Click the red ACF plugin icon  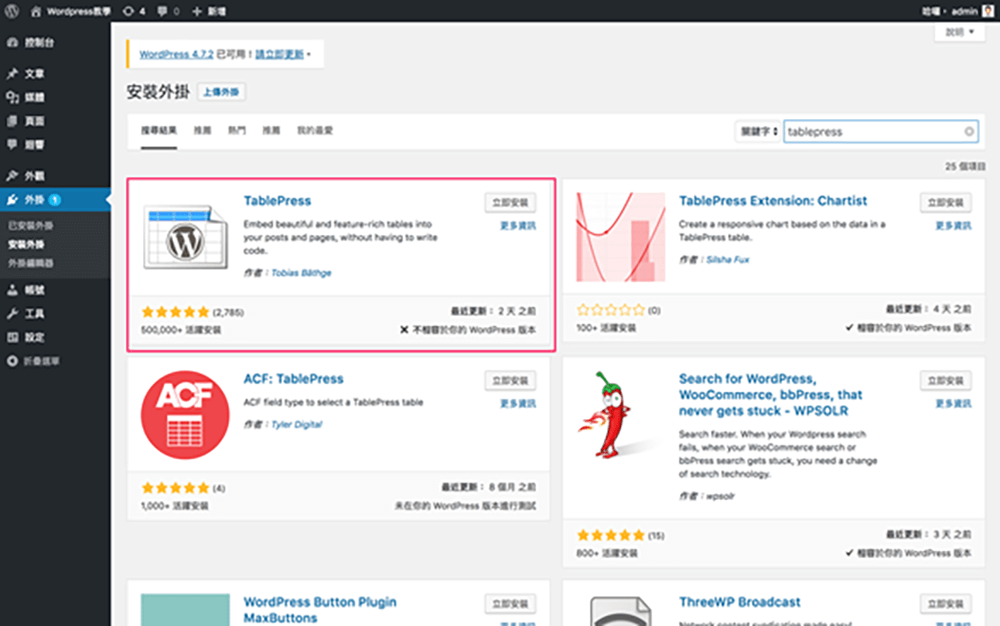(x=185, y=415)
